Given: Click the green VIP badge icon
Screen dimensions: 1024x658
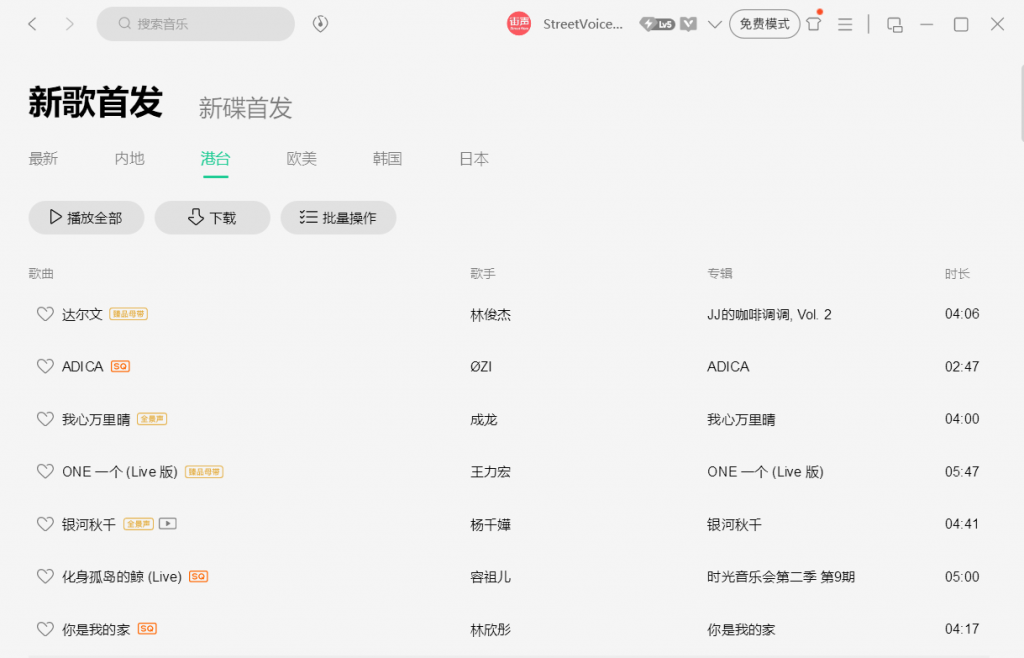Looking at the screenshot, I should click(x=689, y=24).
